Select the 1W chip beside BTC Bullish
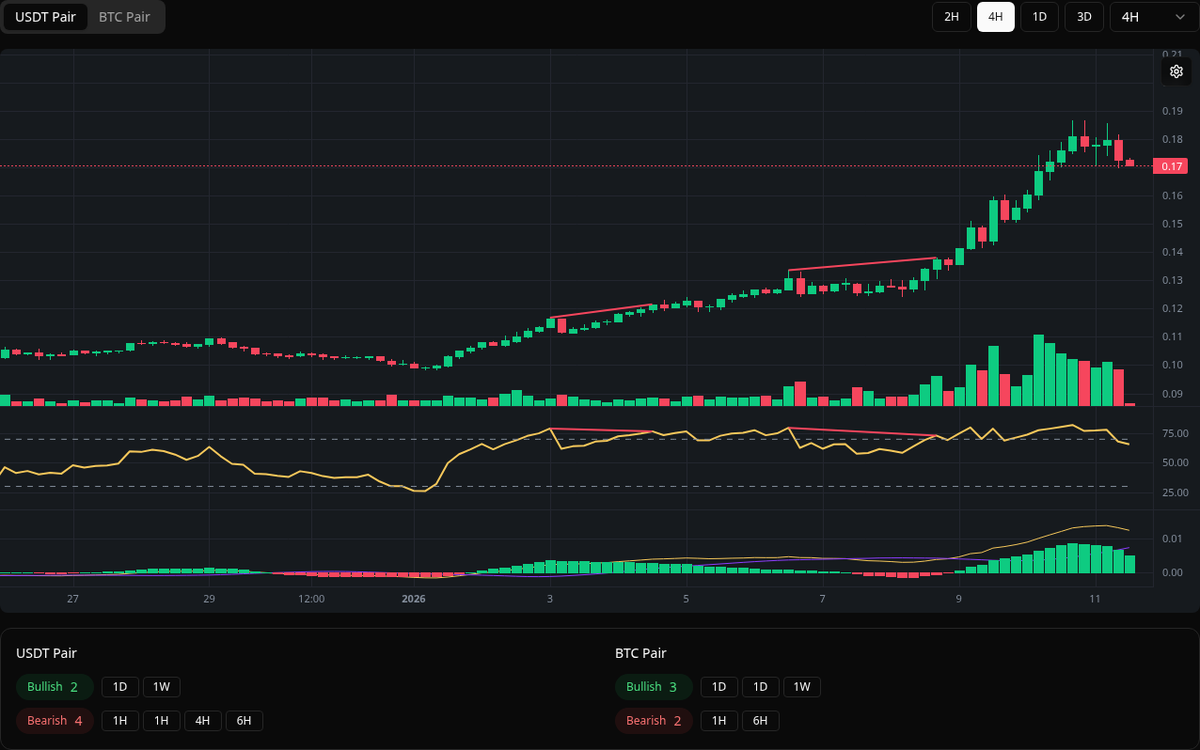1200x750 pixels. pos(801,687)
